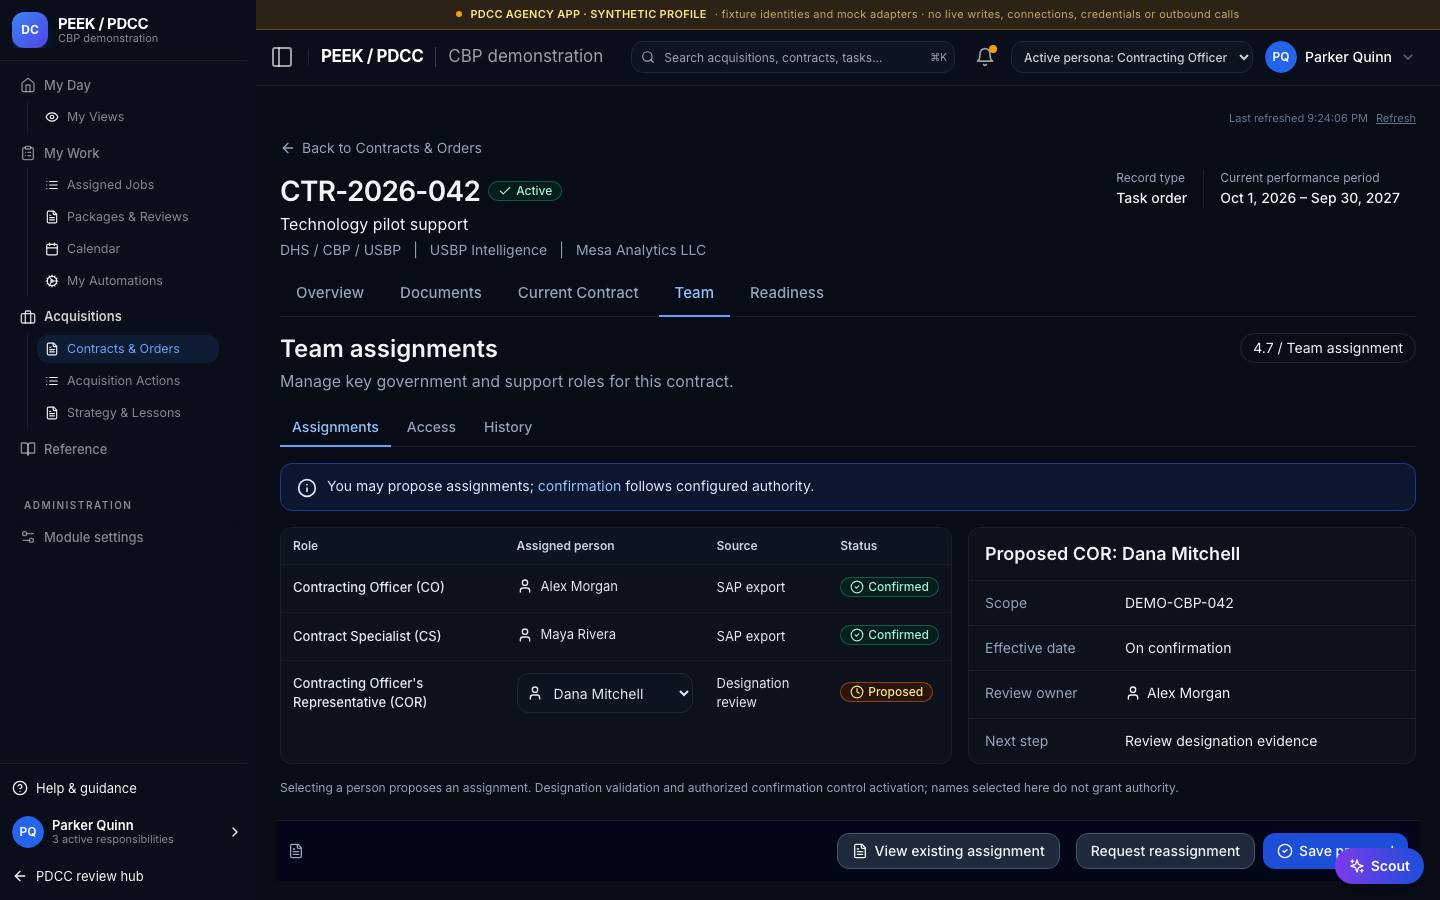Focus the search acquisitions field
Image resolution: width=1440 pixels, height=900 pixels.
coord(793,57)
